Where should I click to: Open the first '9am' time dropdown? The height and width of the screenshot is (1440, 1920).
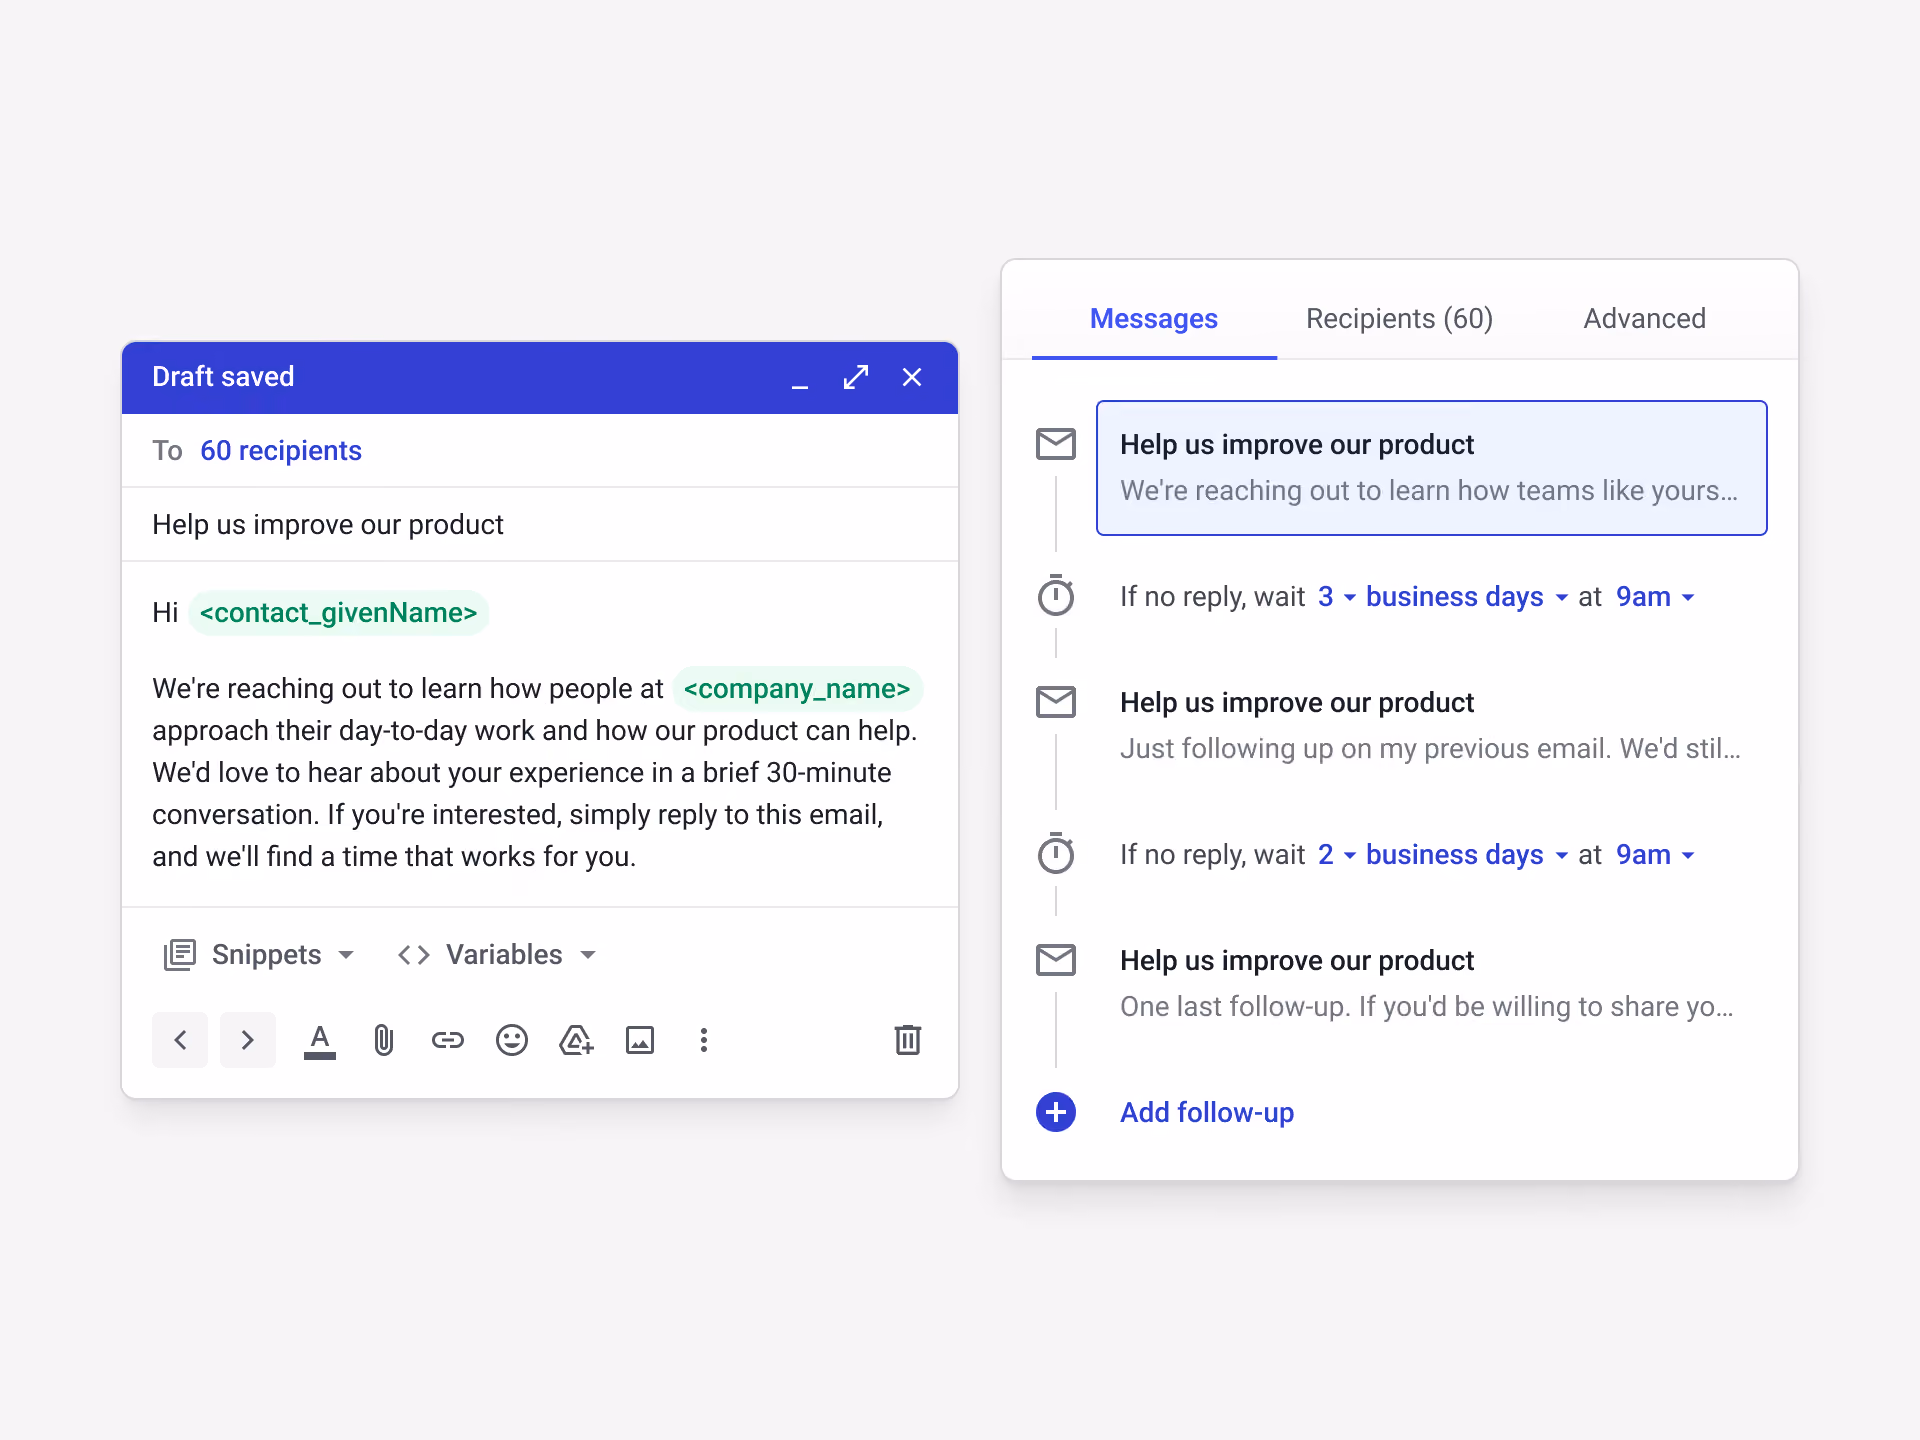1656,597
